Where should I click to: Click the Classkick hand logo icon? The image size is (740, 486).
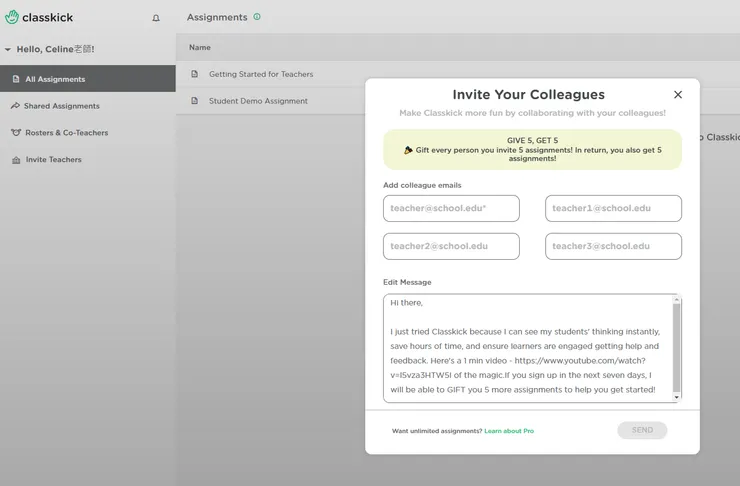click(x=12, y=17)
